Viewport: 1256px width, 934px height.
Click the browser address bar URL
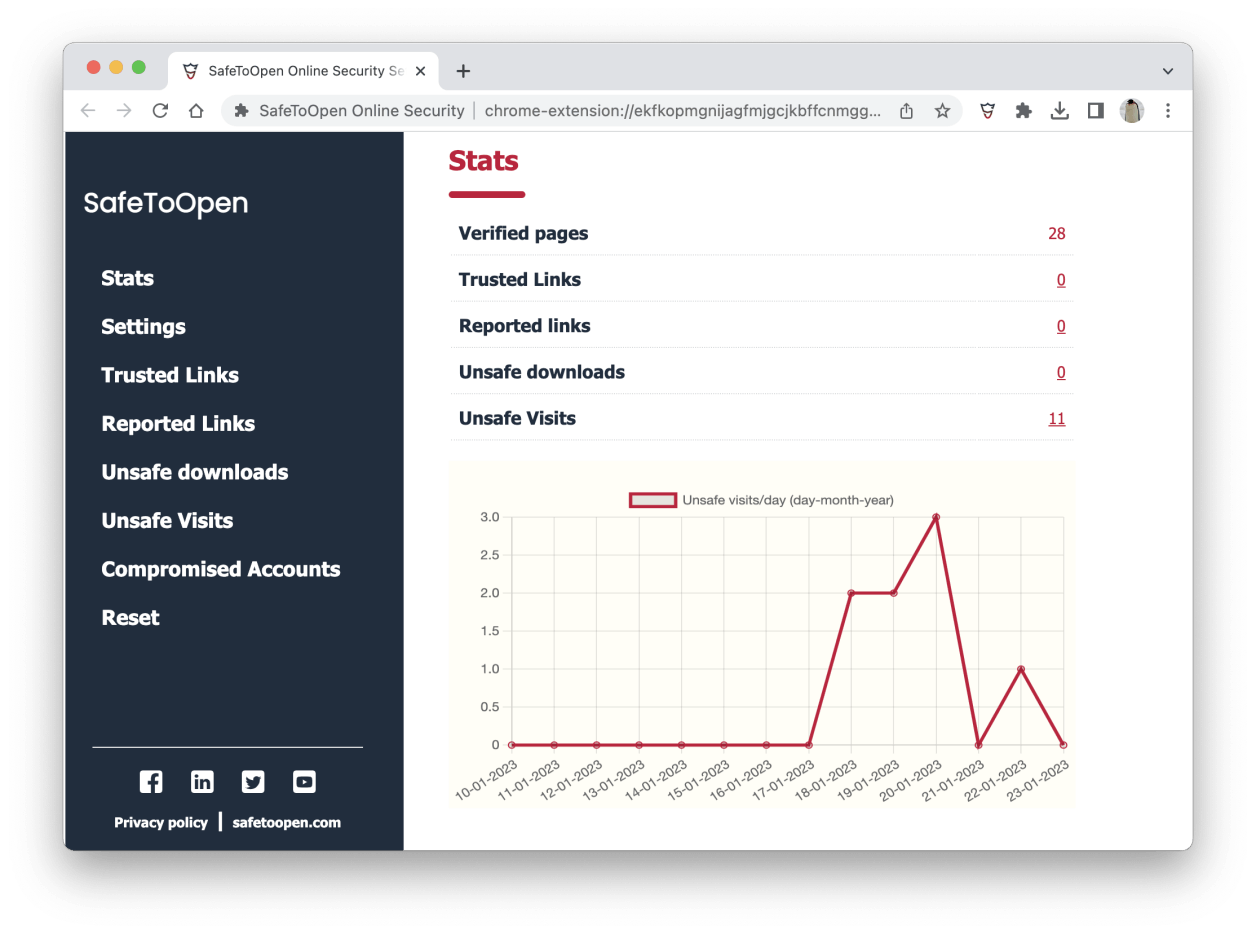click(682, 111)
